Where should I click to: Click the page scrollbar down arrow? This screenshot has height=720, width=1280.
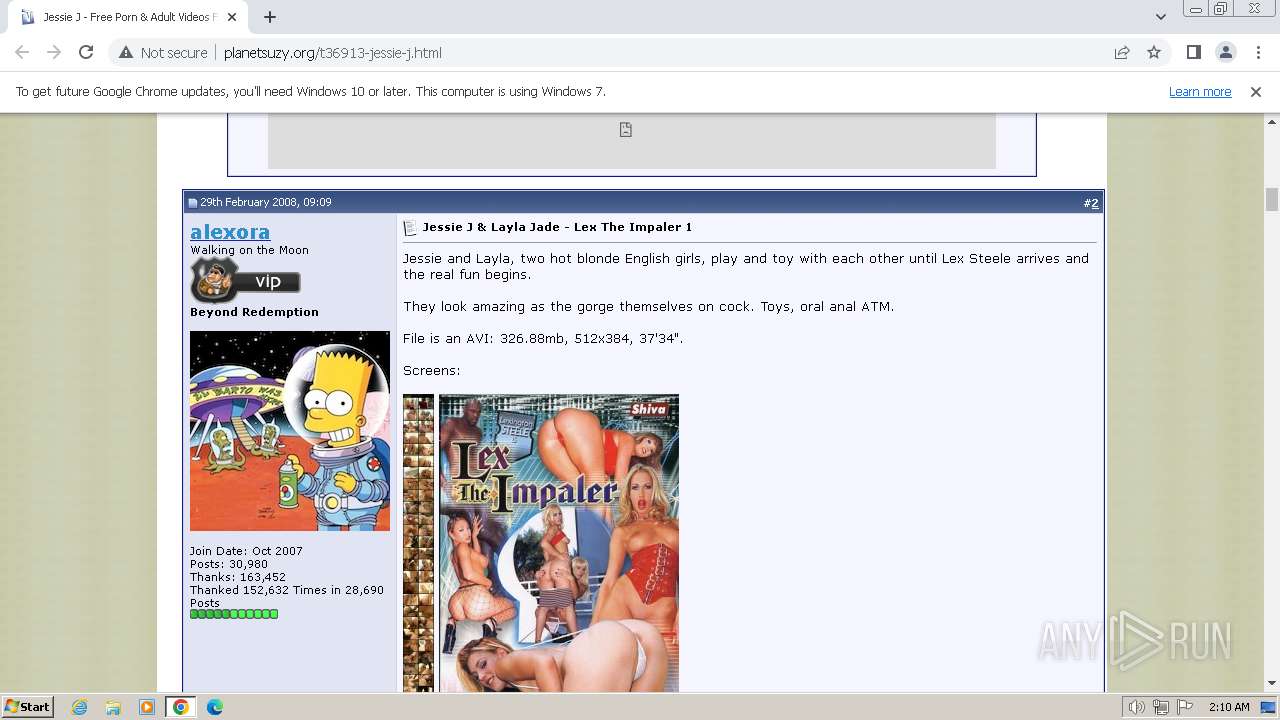coord(1272,684)
